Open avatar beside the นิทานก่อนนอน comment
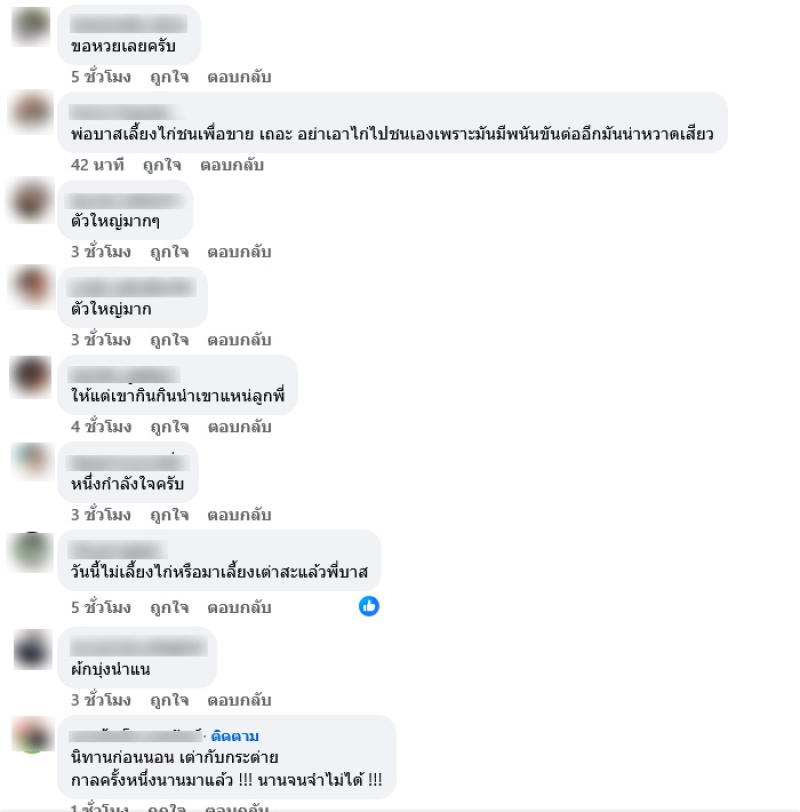Viewport: 800px width, 812px height. [32, 735]
